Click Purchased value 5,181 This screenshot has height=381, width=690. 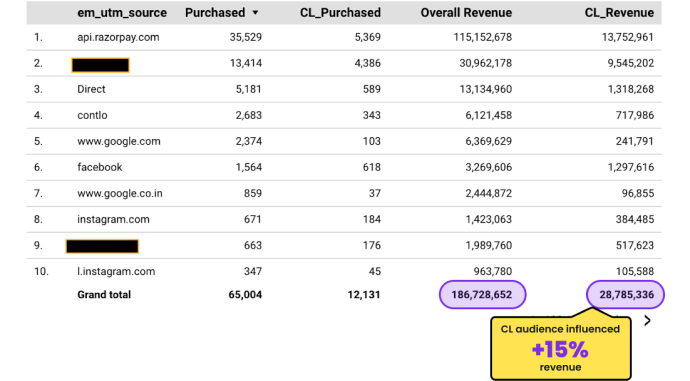[249, 89]
